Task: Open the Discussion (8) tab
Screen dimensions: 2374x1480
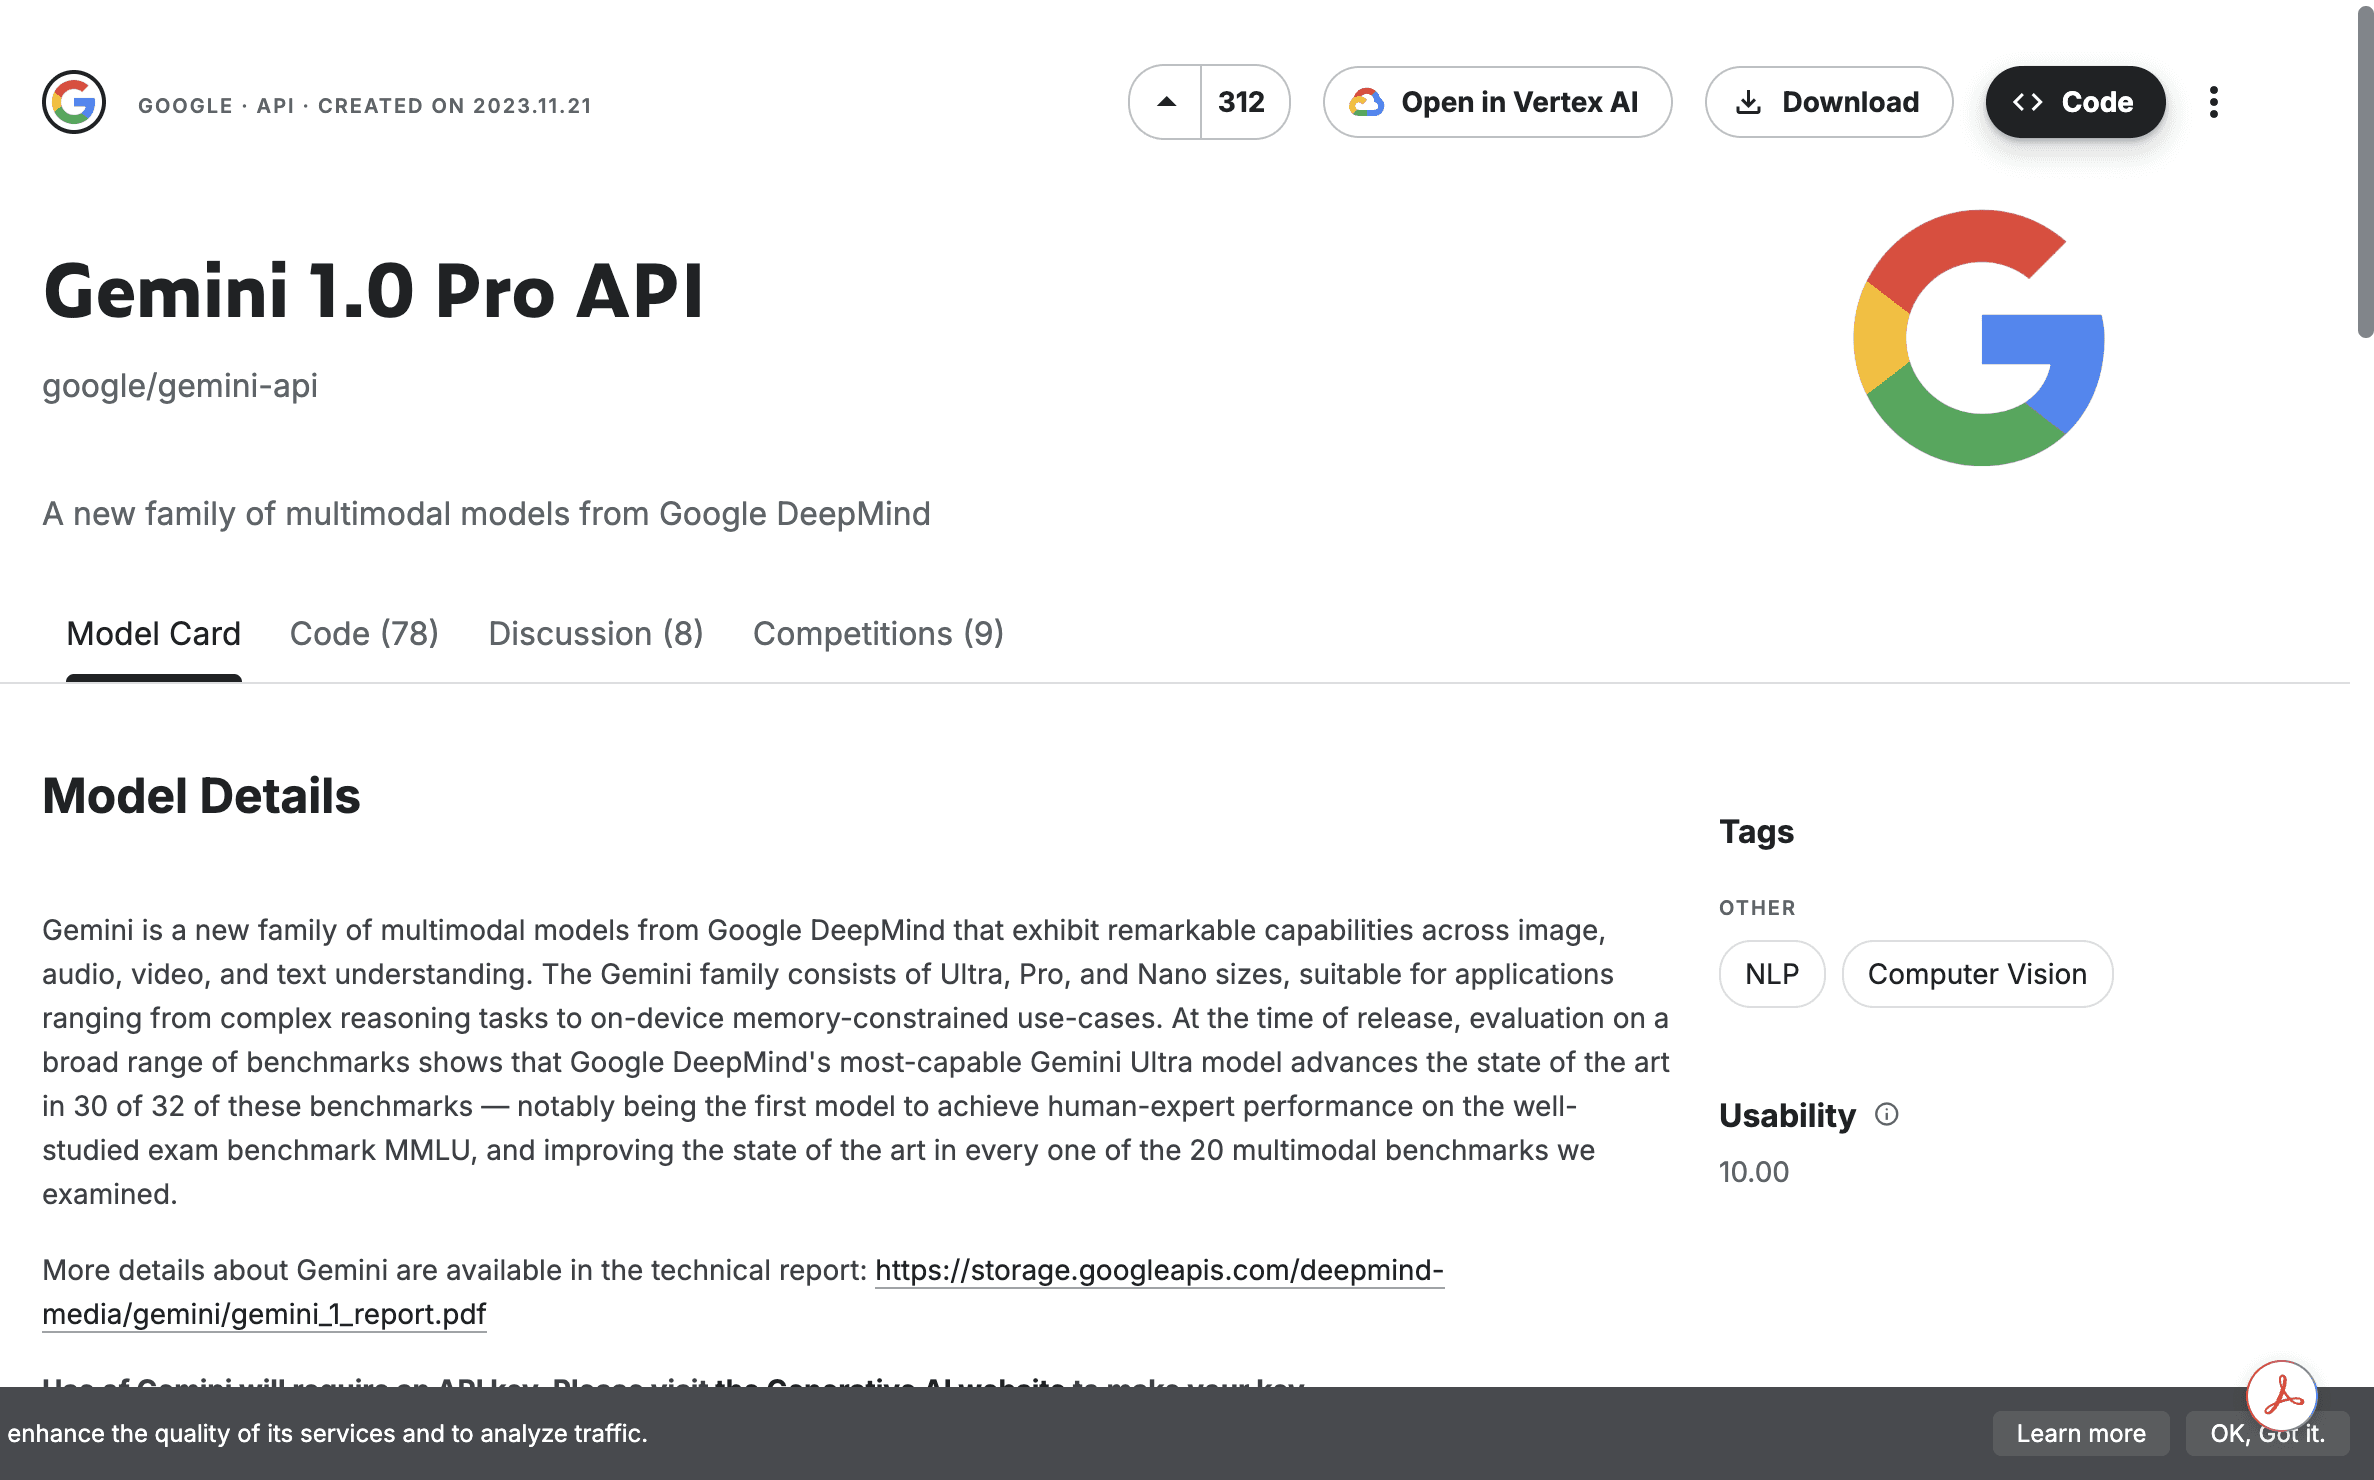Action: pos(596,633)
